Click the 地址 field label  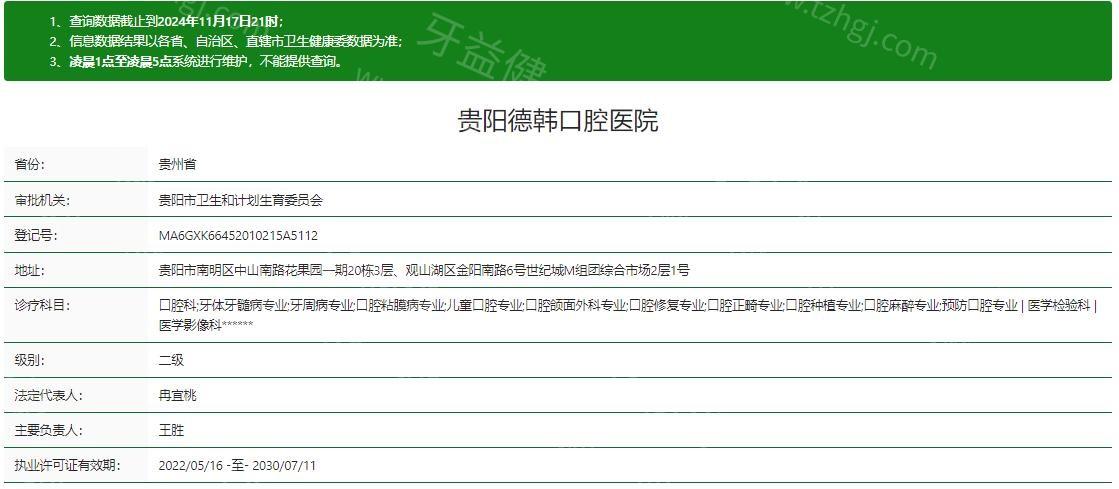[x=29, y=271]
